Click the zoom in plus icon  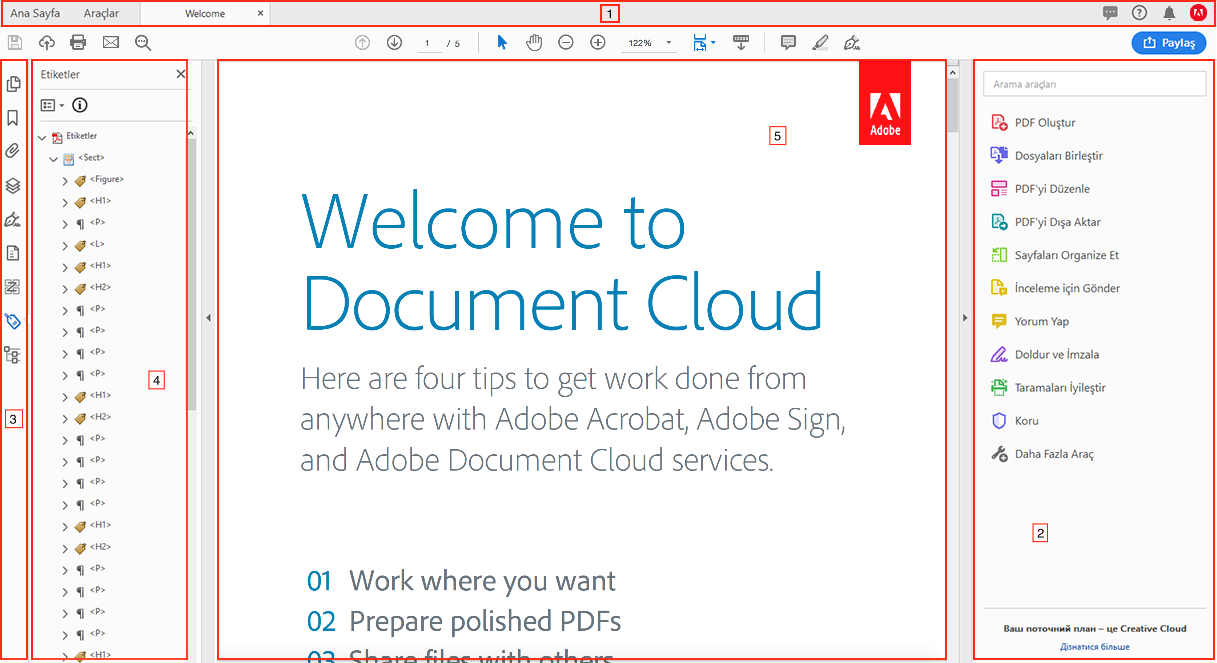click(598, 43)
